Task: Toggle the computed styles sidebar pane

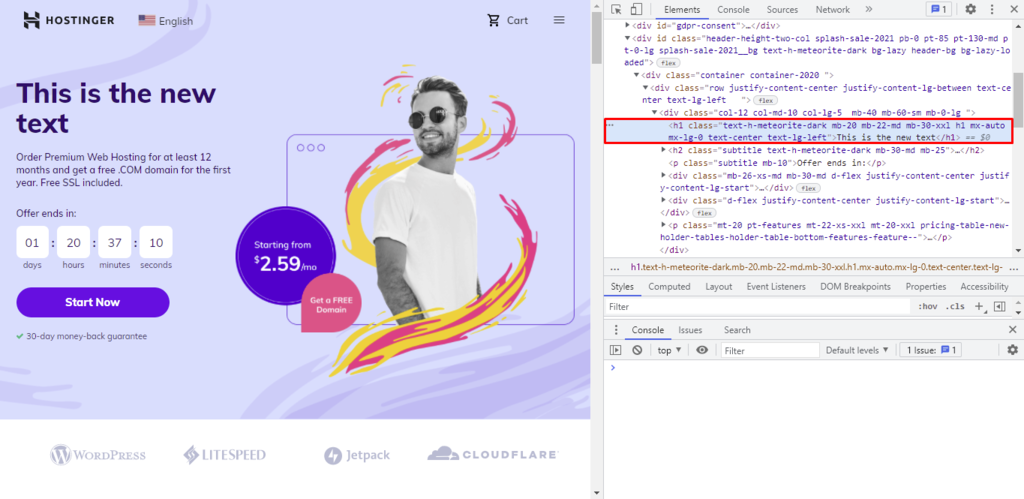Action: [x=999, y=306]
